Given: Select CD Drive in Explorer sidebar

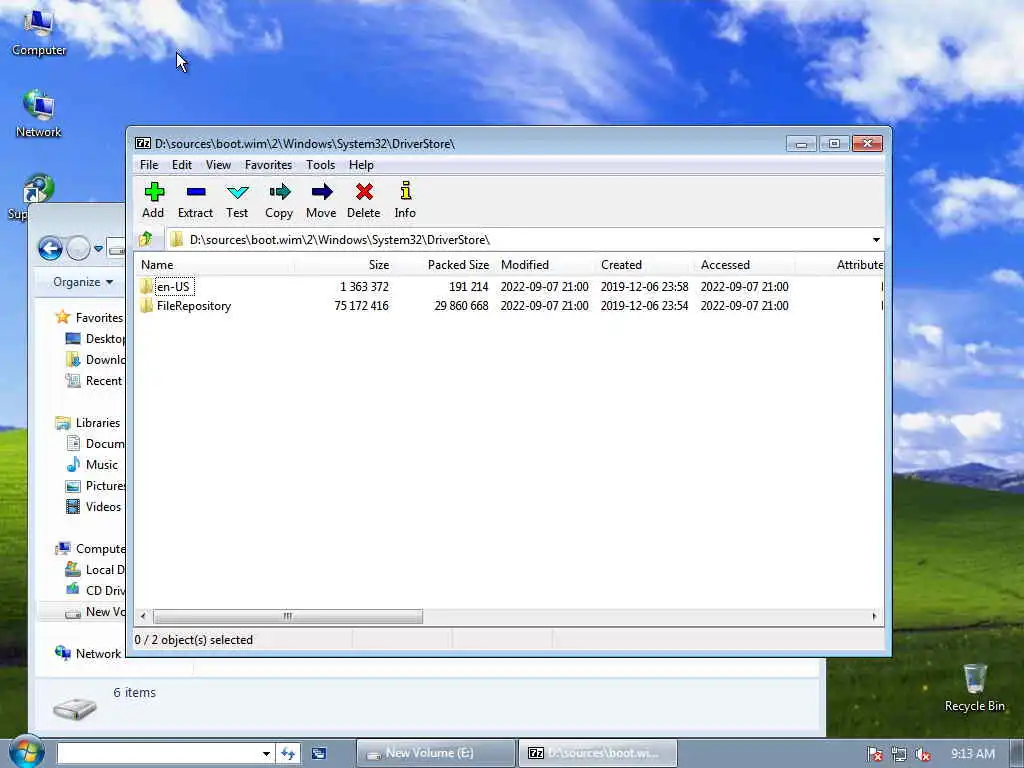Looking at the screenshot, I should [95, 590].
